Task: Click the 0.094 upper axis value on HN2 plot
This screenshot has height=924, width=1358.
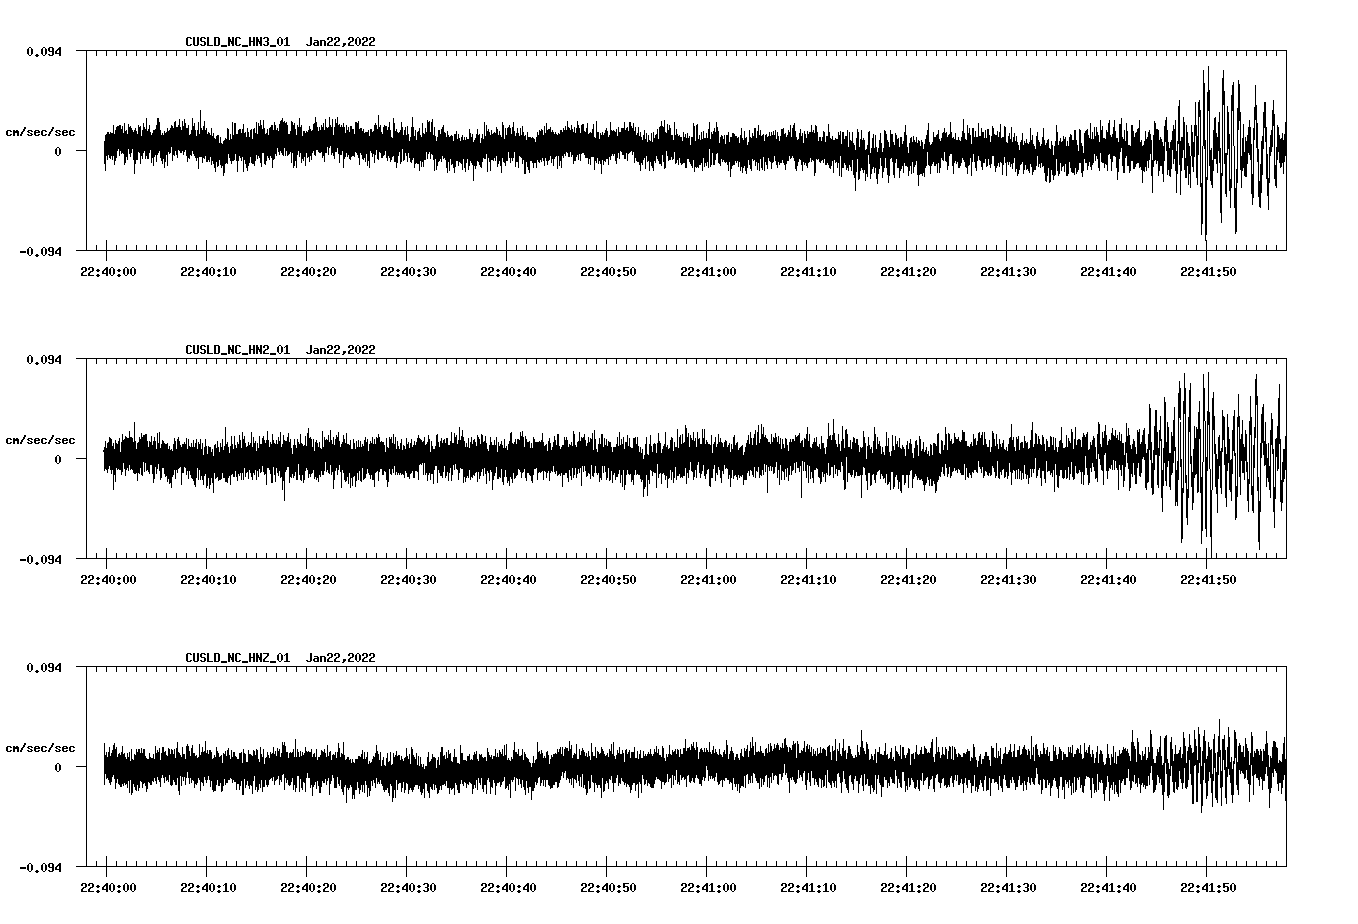Action: click(x=44, y=359)
